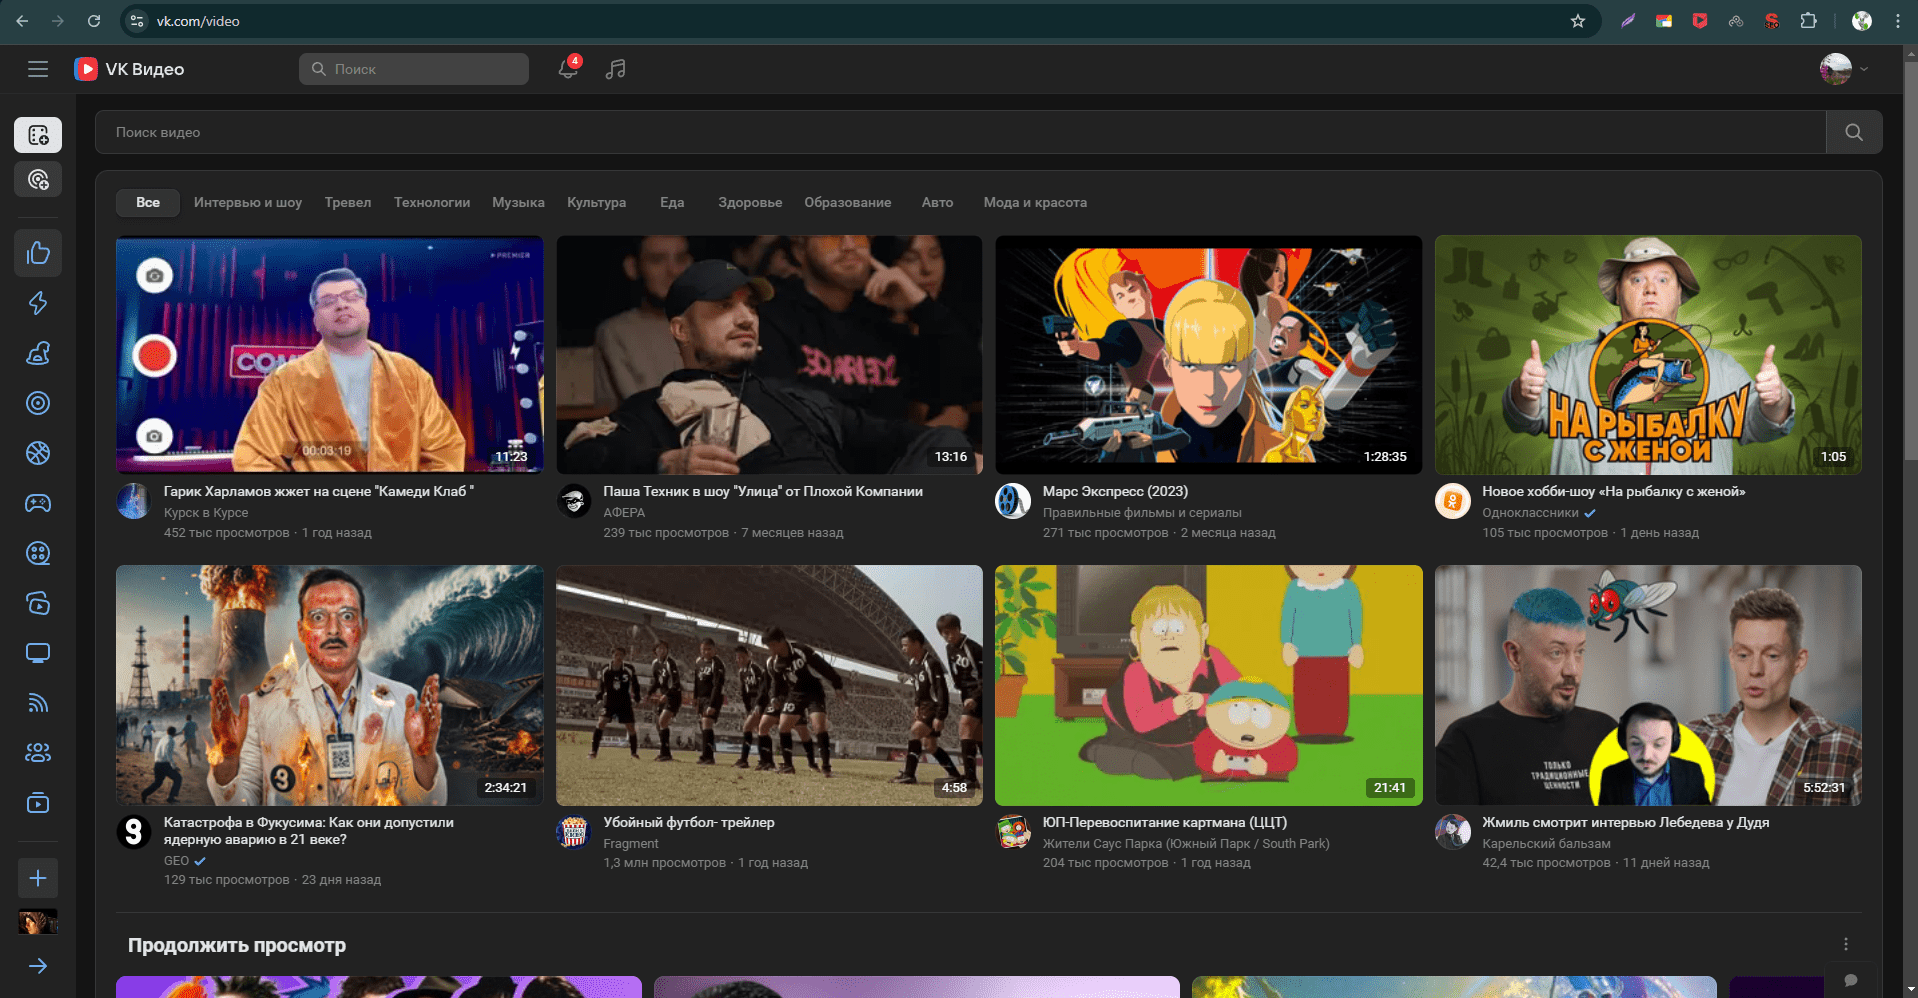Open the GEO verified channel link
The width and height of the screenshot is (1918, 998).
pos(176,860)
